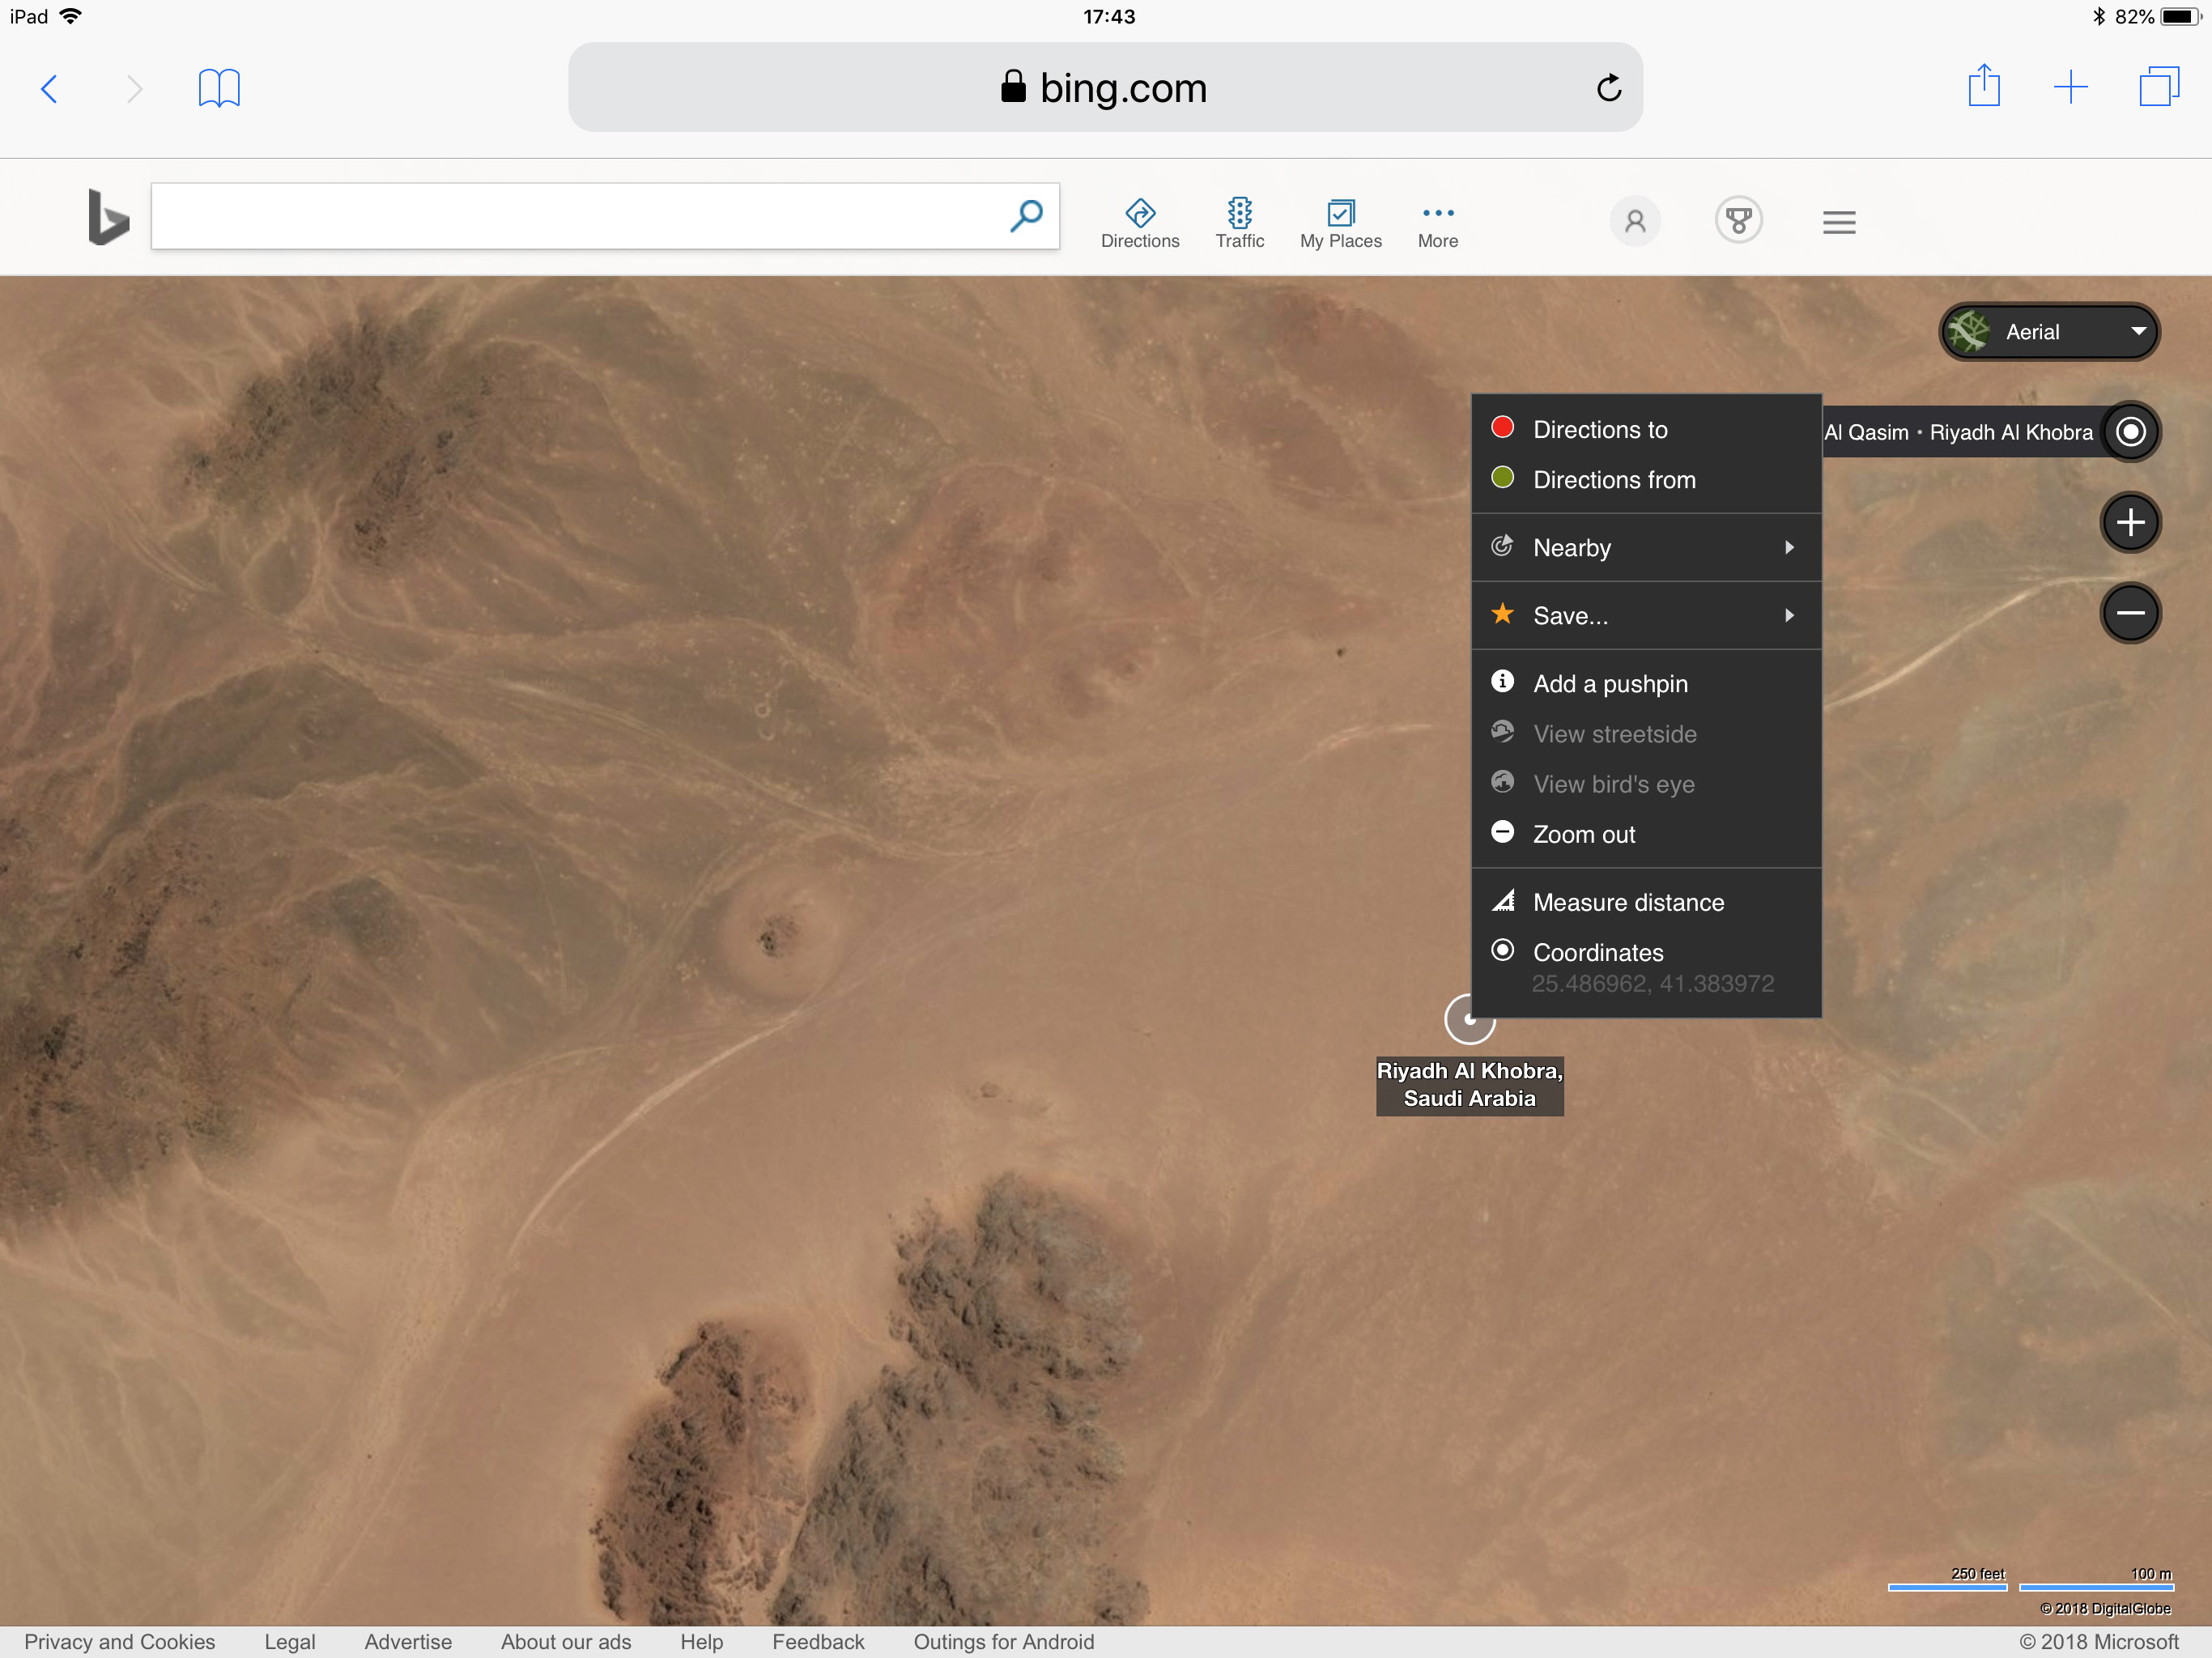This screenshot has height=1658, width=2212.
Task: Open the Aerial map style dropdown
Action: pos(2050,332)
